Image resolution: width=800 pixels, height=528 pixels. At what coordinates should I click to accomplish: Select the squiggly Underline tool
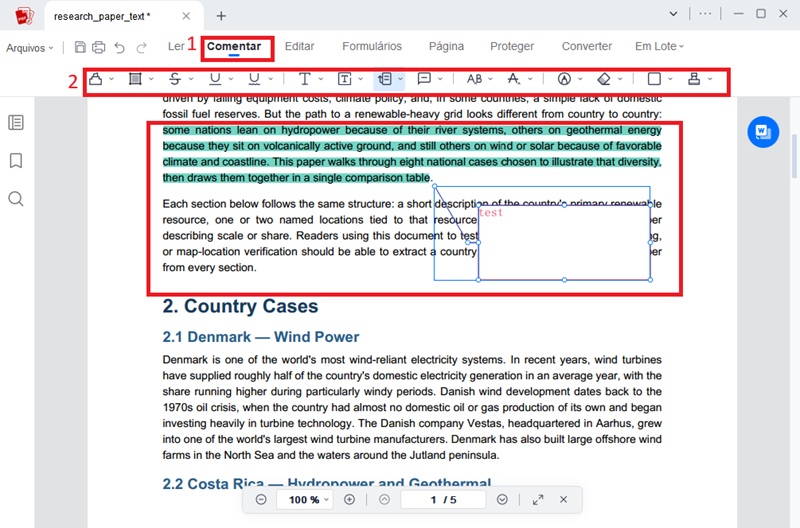click(254, 79)
